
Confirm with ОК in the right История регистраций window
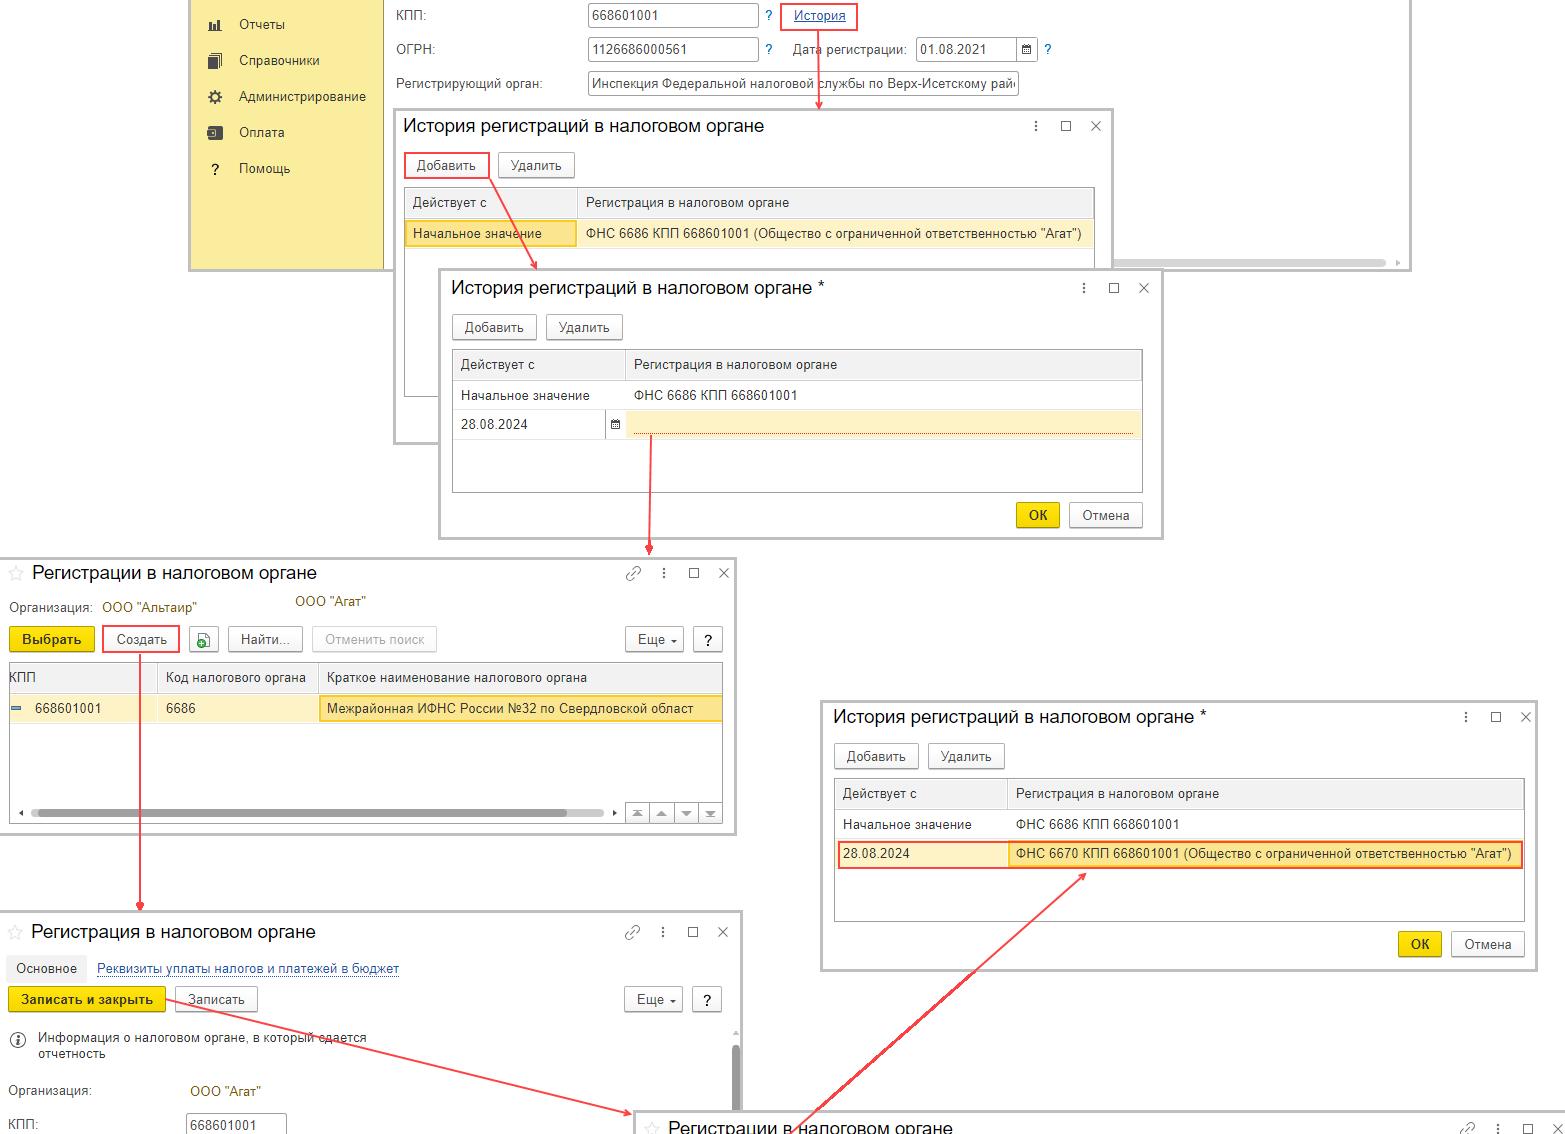[1420, 944]
